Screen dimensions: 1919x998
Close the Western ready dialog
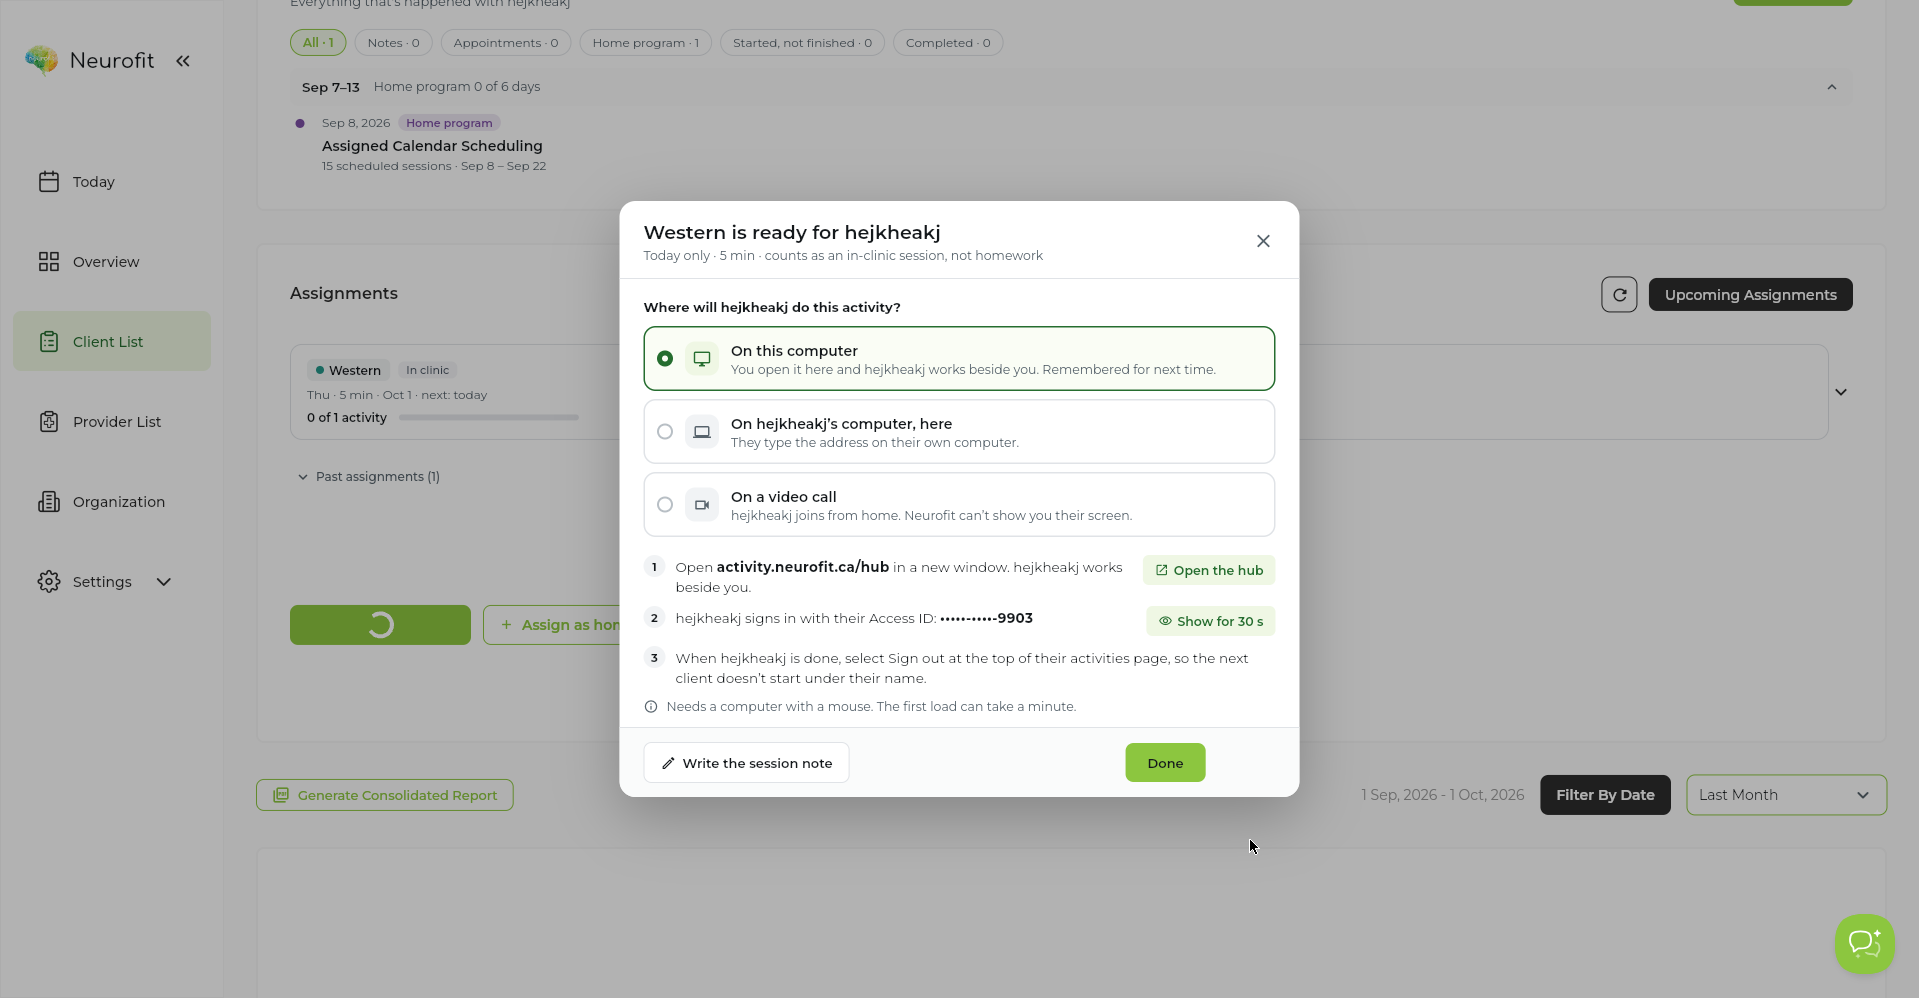tap(1263, 241)
